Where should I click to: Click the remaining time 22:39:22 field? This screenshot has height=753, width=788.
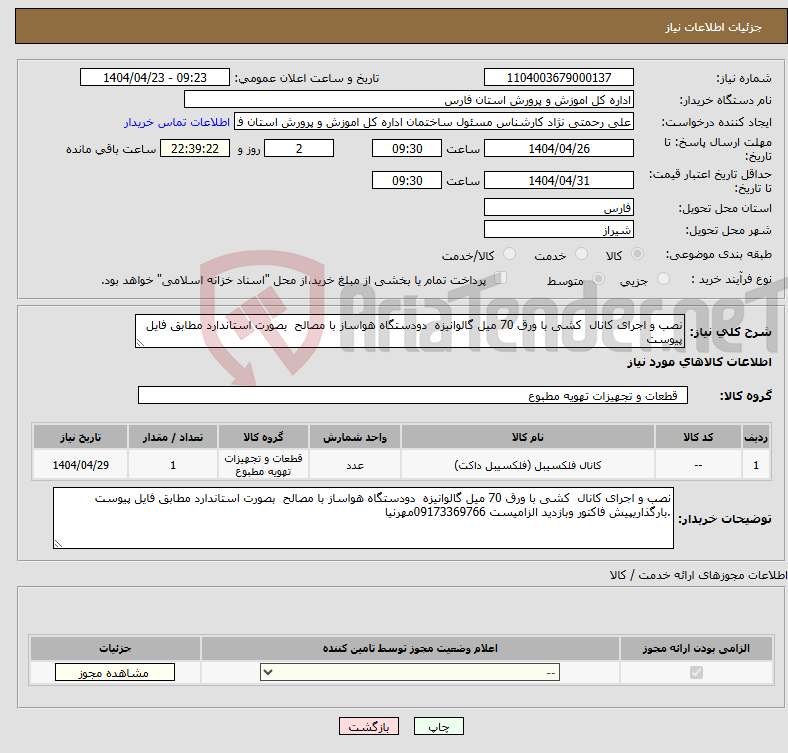(195, 148)
